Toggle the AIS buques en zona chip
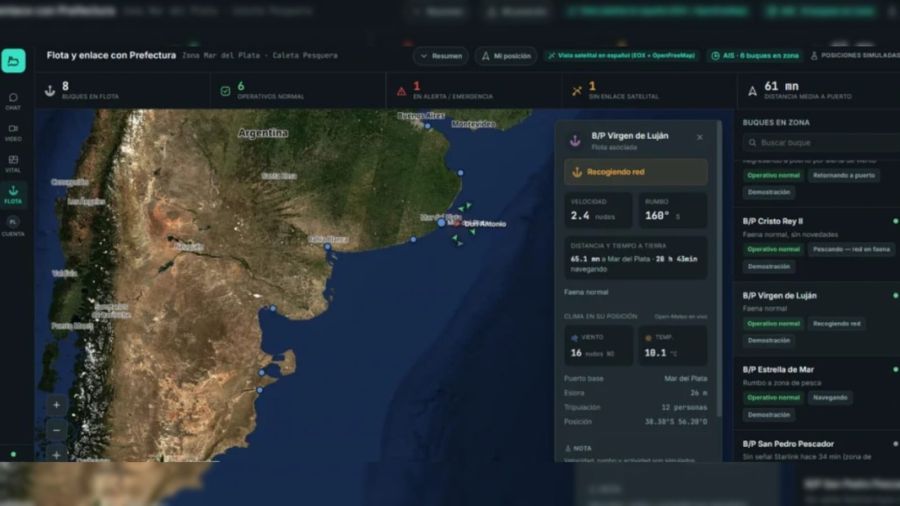Viewport: 900px width, 506px height. (755, 56)
